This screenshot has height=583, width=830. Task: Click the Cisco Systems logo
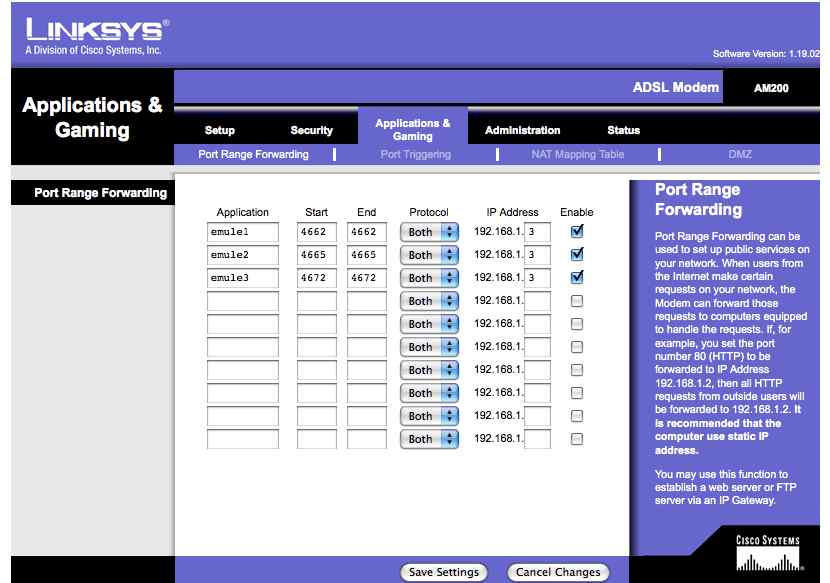pyautogui.click(x=768, y=553)
